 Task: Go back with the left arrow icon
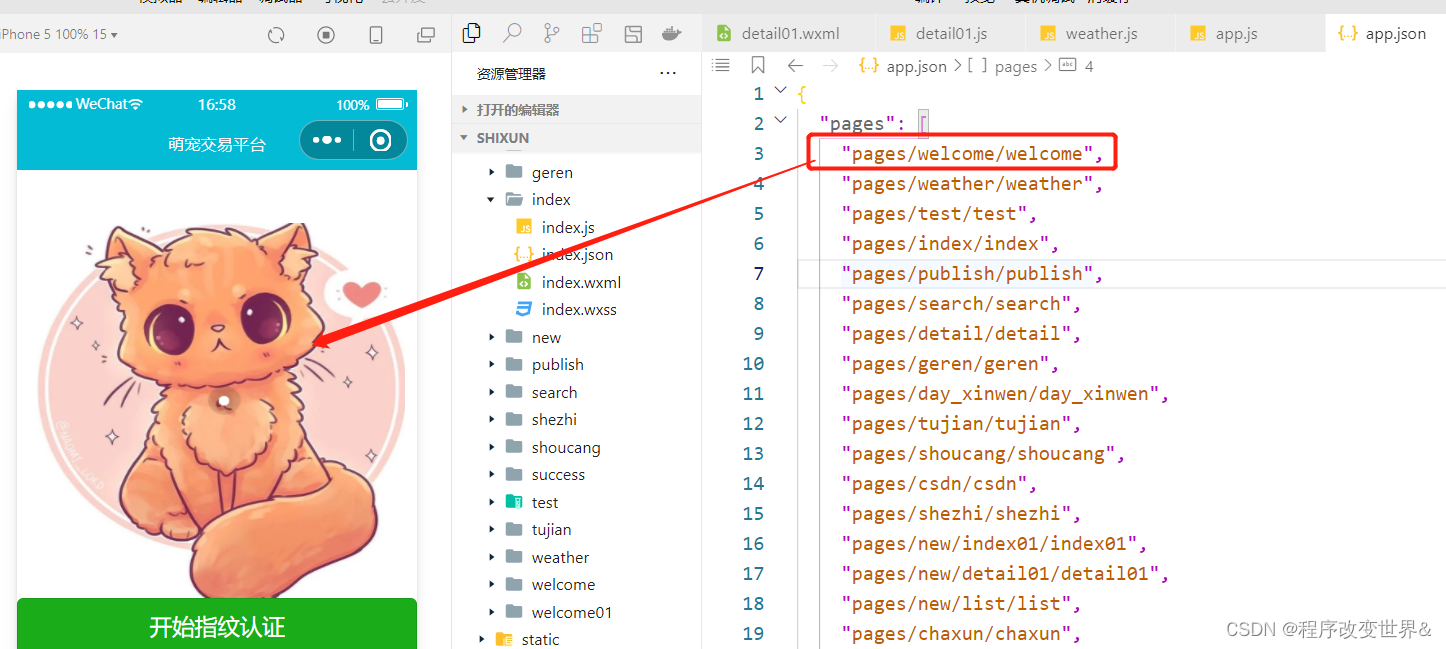(795, 65)
